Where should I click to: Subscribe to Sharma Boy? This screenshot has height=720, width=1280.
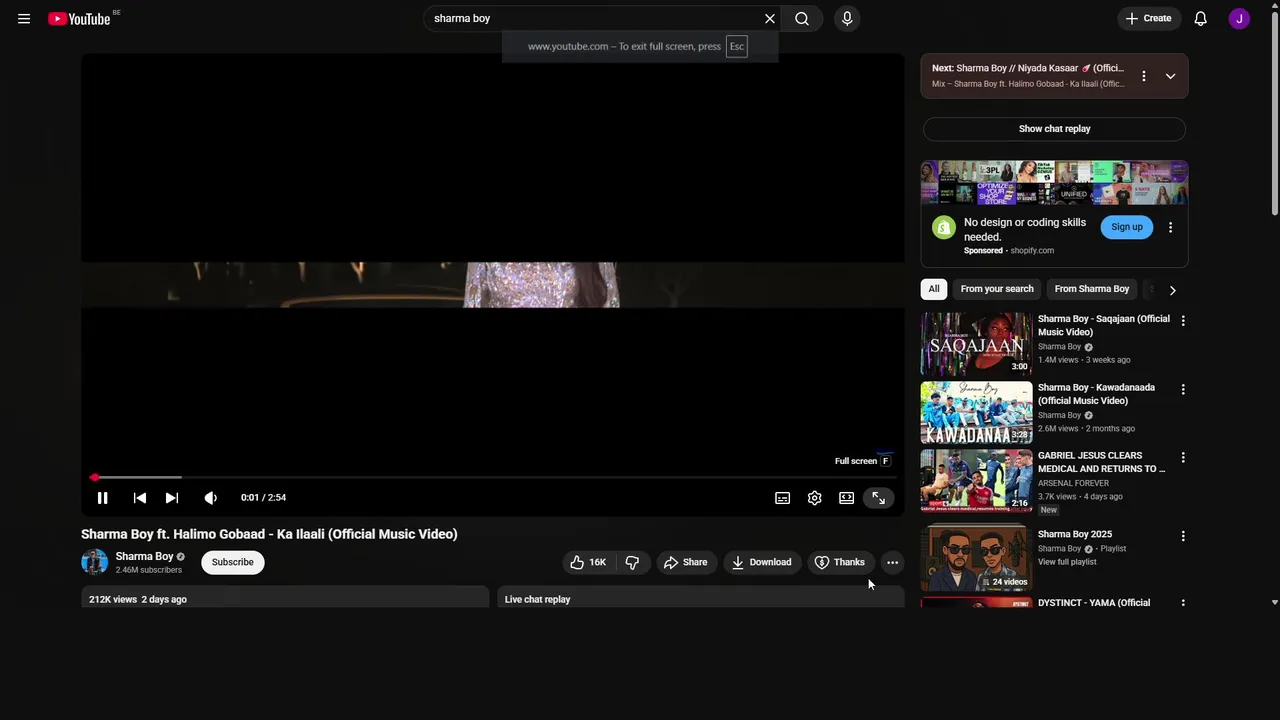click(233, 563)
